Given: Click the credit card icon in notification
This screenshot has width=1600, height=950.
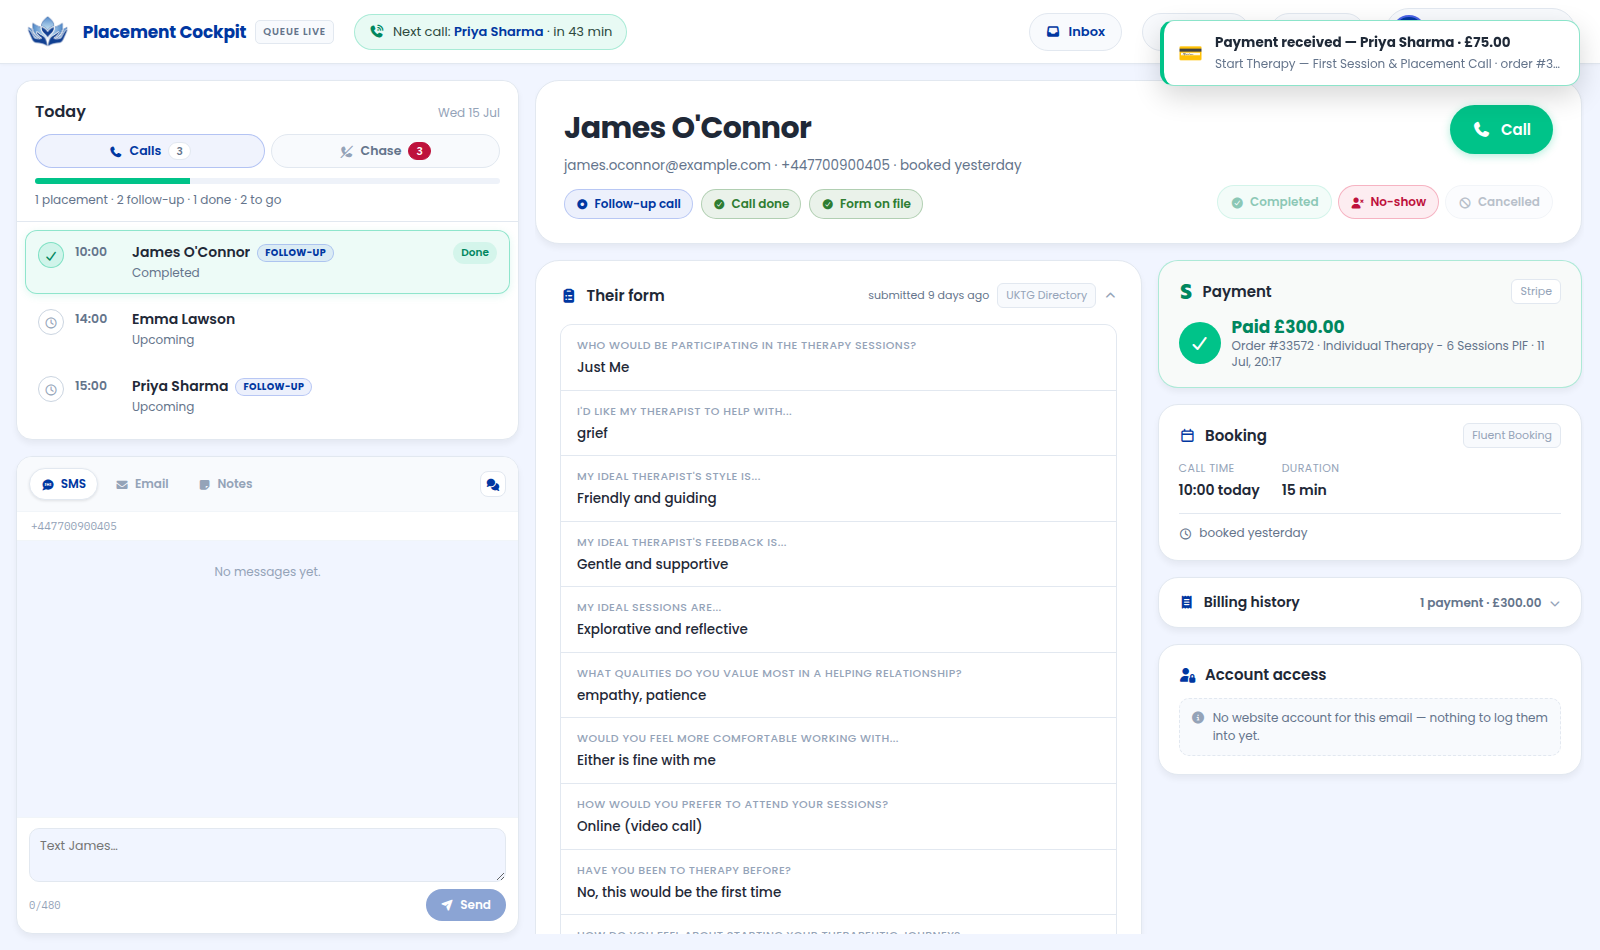Looking at the screenshot, I should coord(1190,53).
